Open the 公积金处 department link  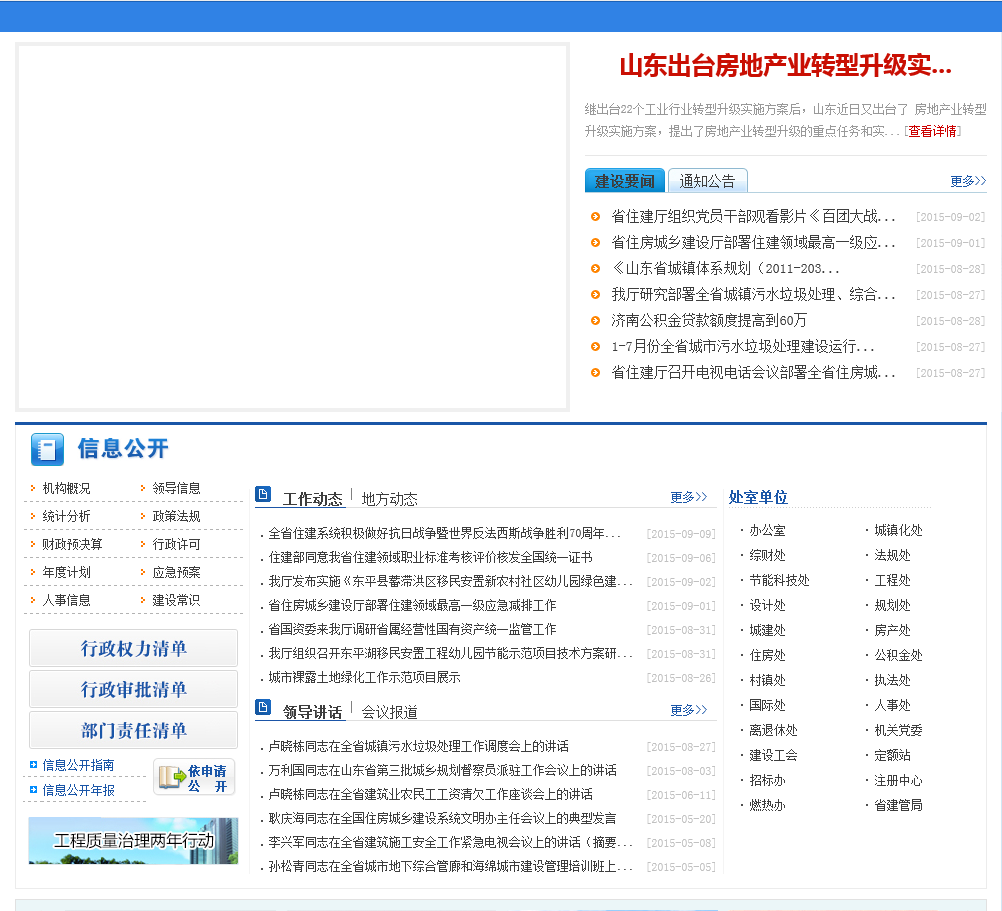click(x=898, y=655)
